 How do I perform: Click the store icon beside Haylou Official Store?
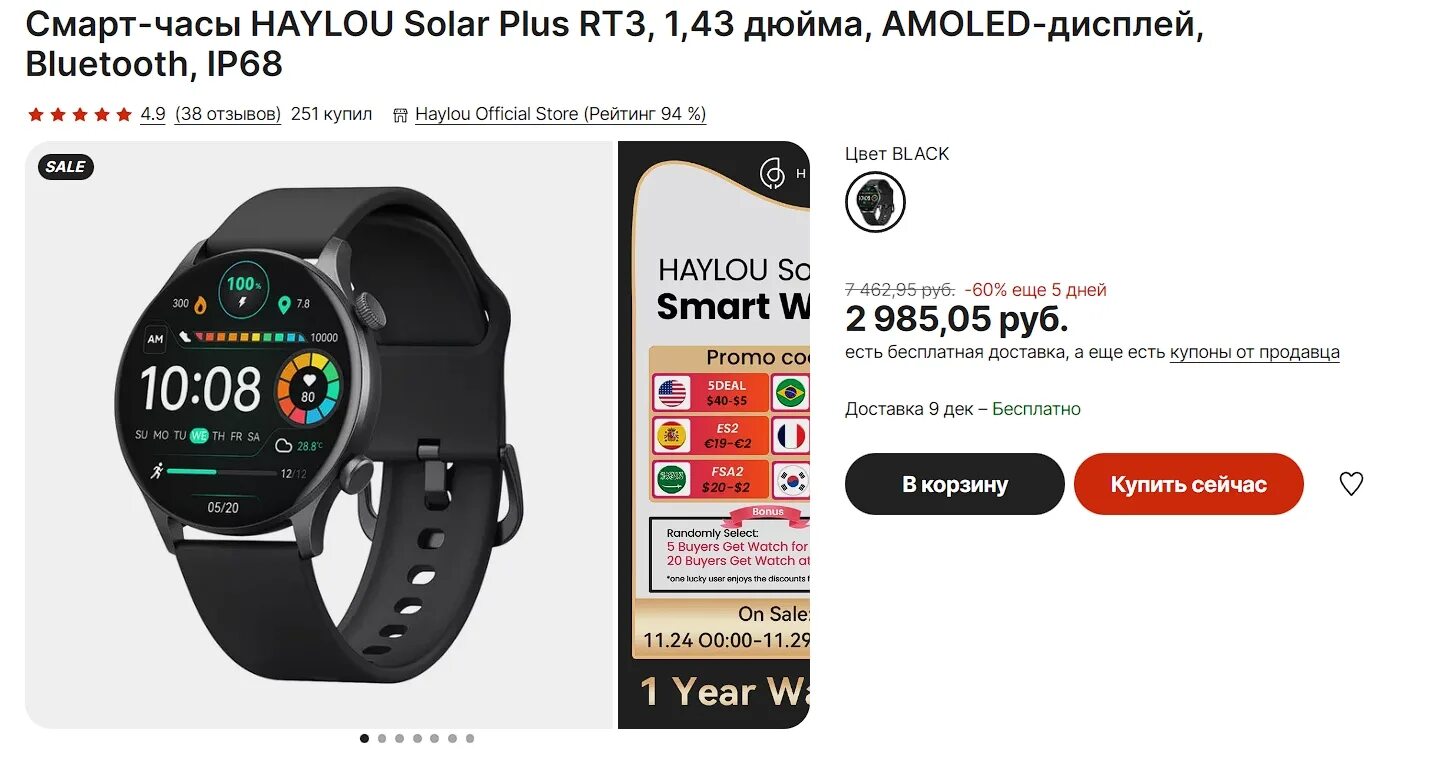coord(401,115)
